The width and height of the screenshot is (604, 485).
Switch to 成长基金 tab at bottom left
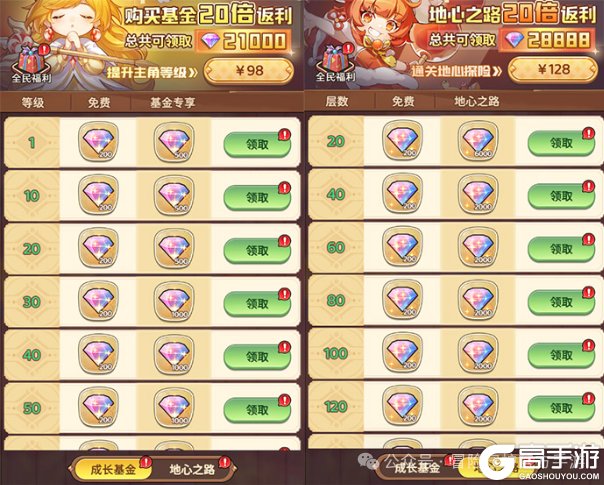[112, 470]
